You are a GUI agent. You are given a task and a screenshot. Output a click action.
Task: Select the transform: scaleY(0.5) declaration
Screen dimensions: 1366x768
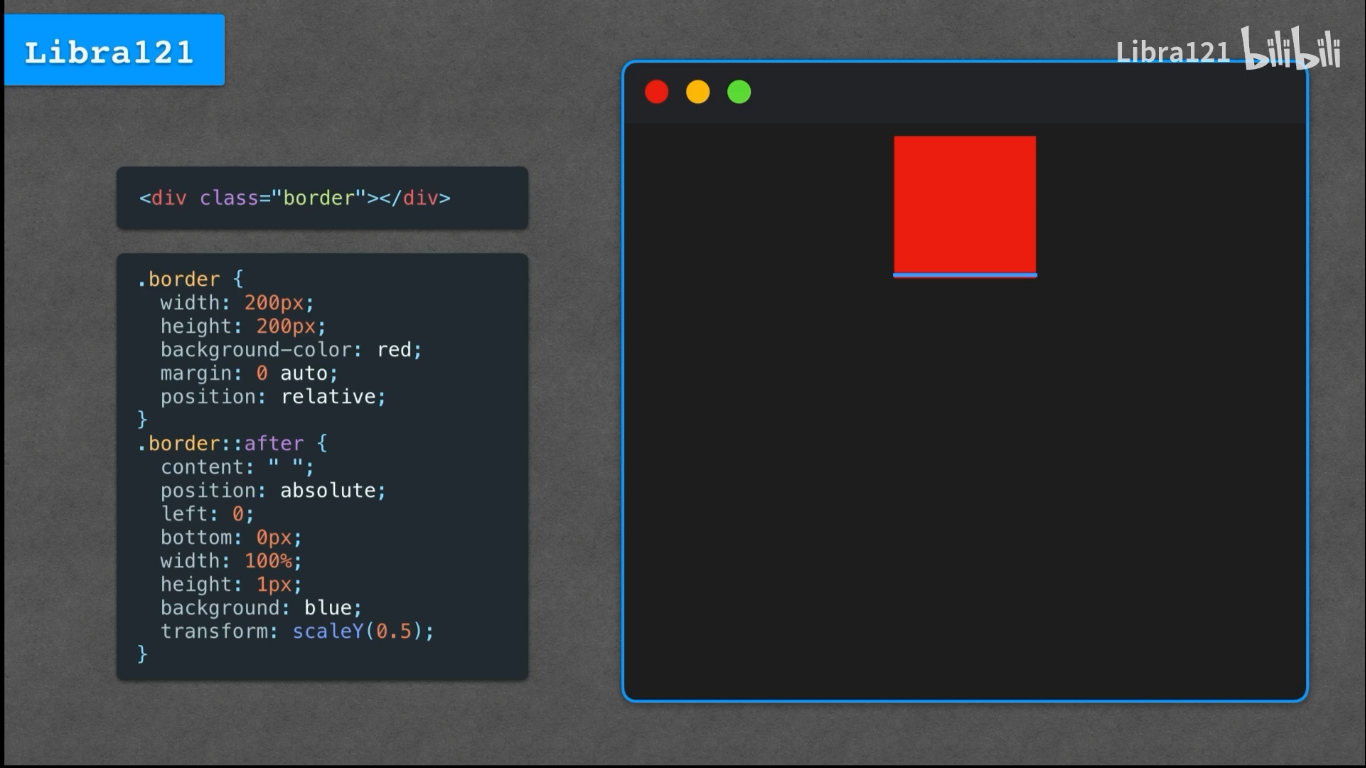[x=297, y=631]
